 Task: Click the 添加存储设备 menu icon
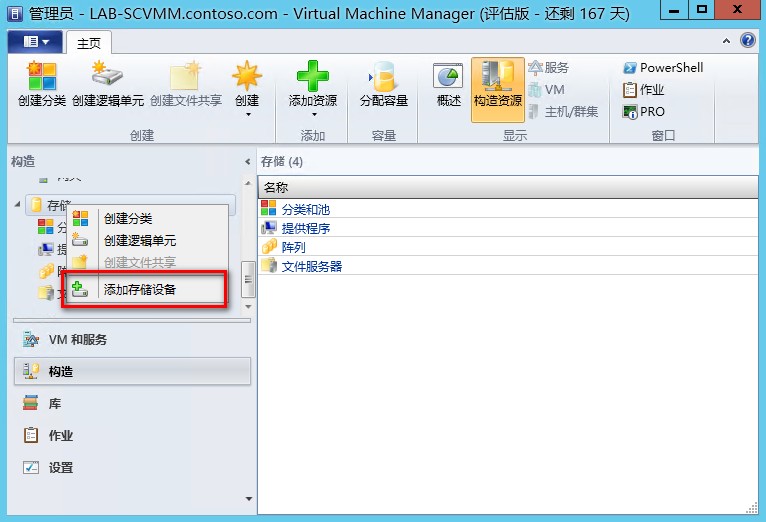click(x=80, y=290)
